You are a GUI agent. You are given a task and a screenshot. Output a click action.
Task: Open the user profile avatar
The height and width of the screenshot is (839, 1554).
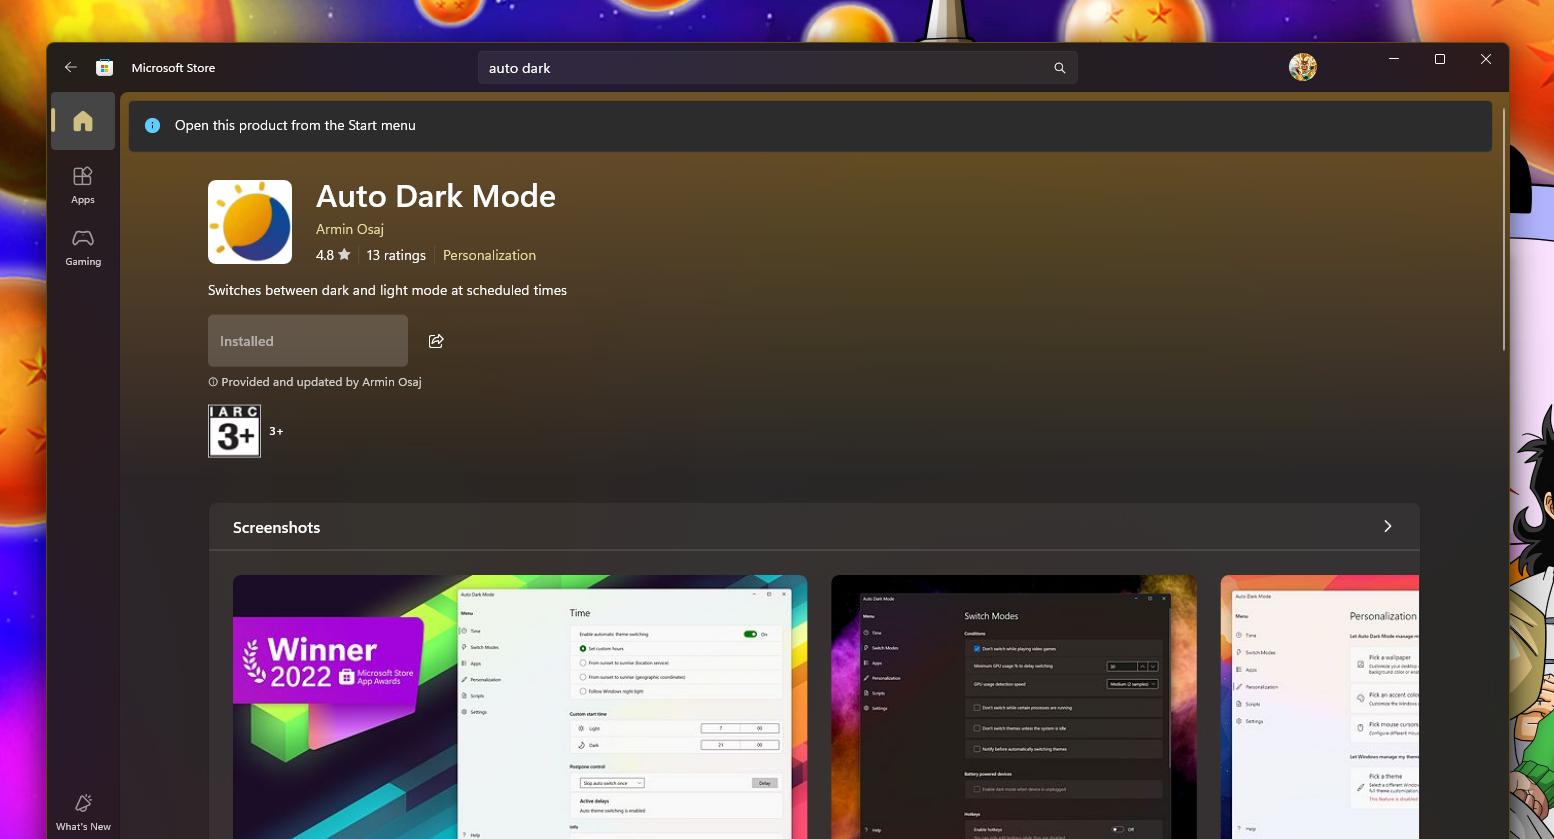coord(1302,67)
